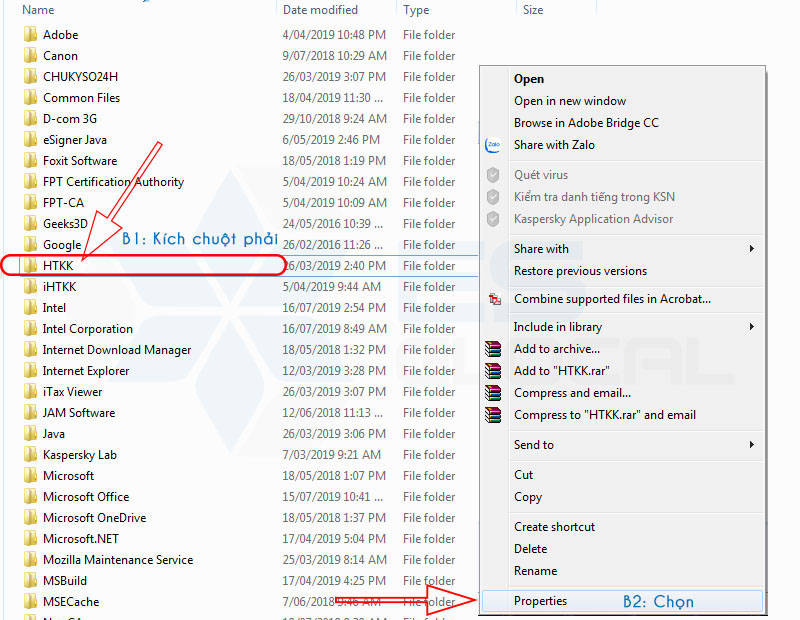Sort files by the Name column header
The width and height of the screenshot is (800, 620).
pyautogui.click(x=38, y=10)
